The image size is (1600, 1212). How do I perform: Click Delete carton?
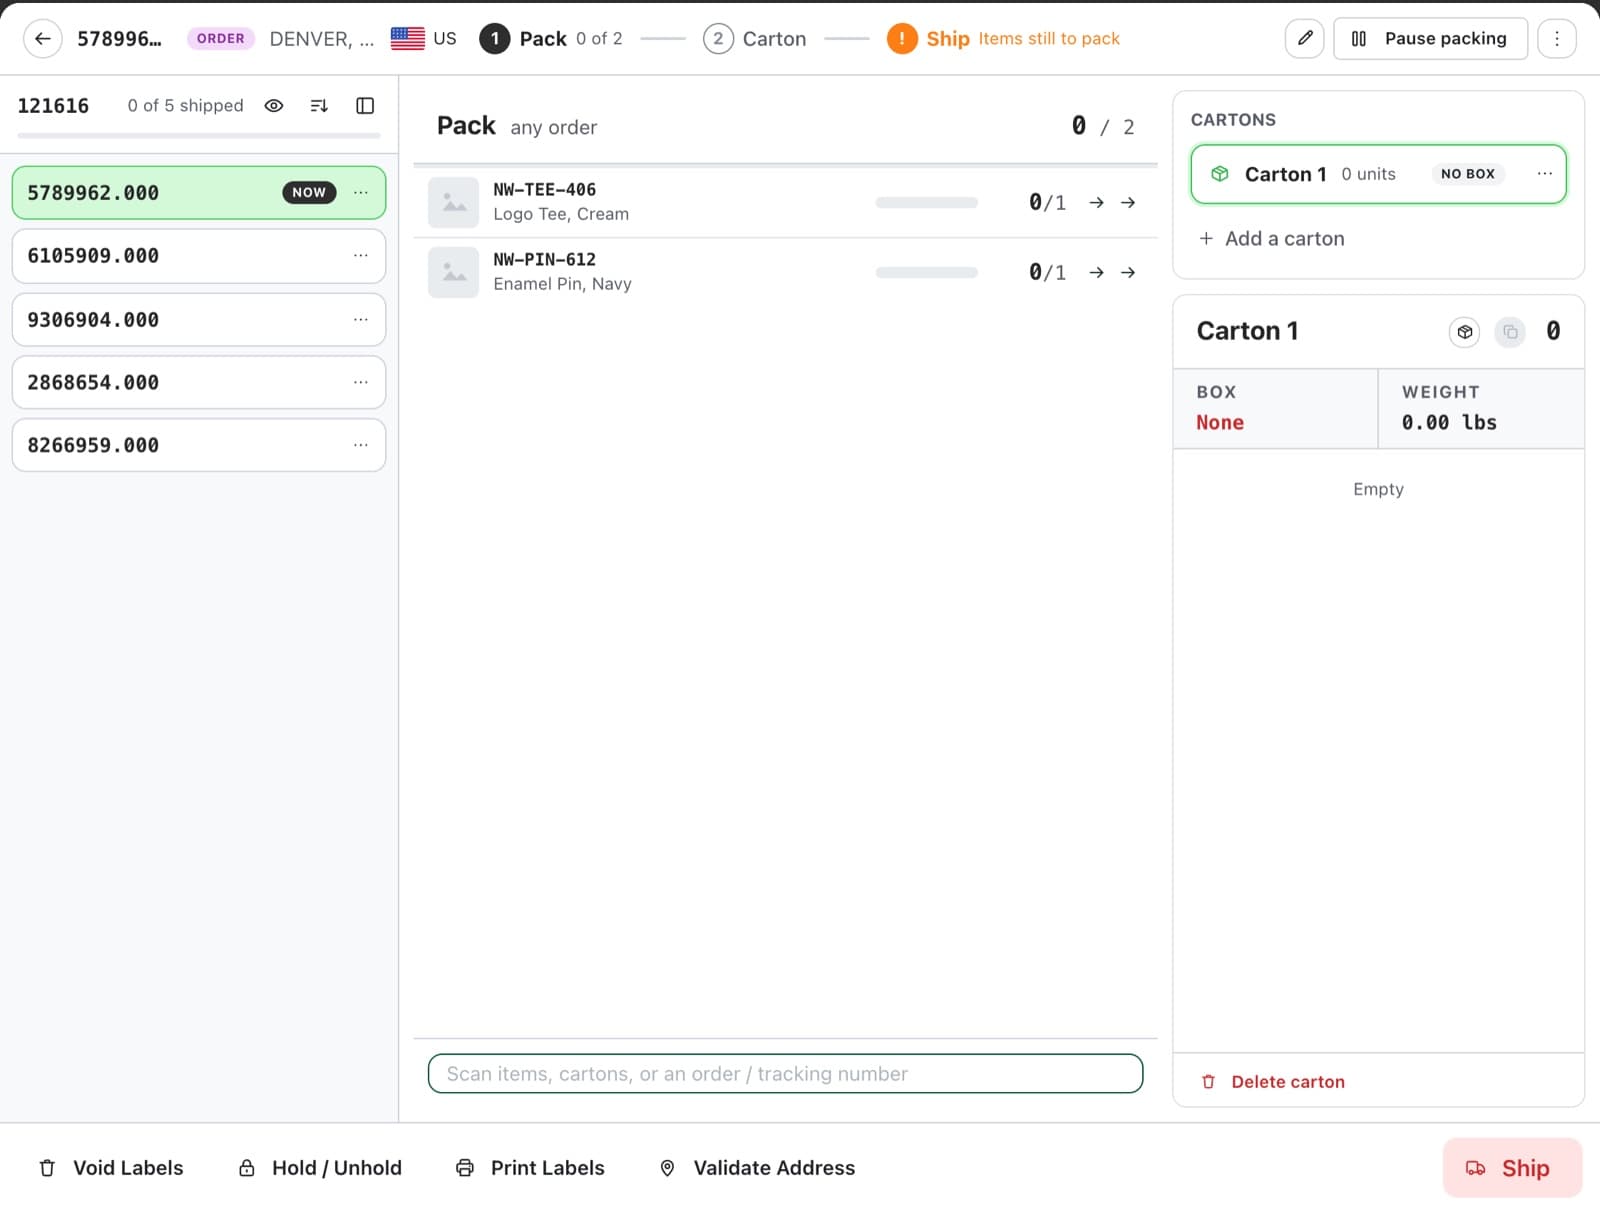tap(1273, 1082)
